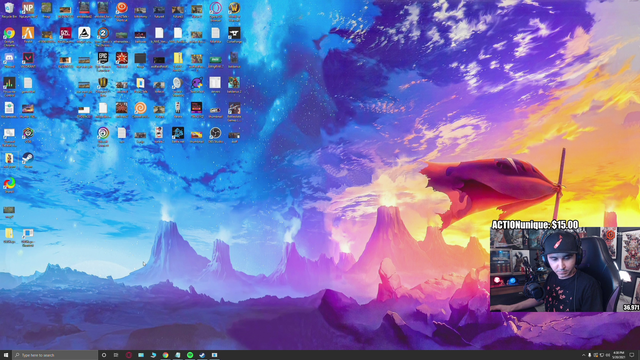The height and width of the screenshot is (360, 640).
Task: Open the notification action center
Action: (x=632, y=355)
